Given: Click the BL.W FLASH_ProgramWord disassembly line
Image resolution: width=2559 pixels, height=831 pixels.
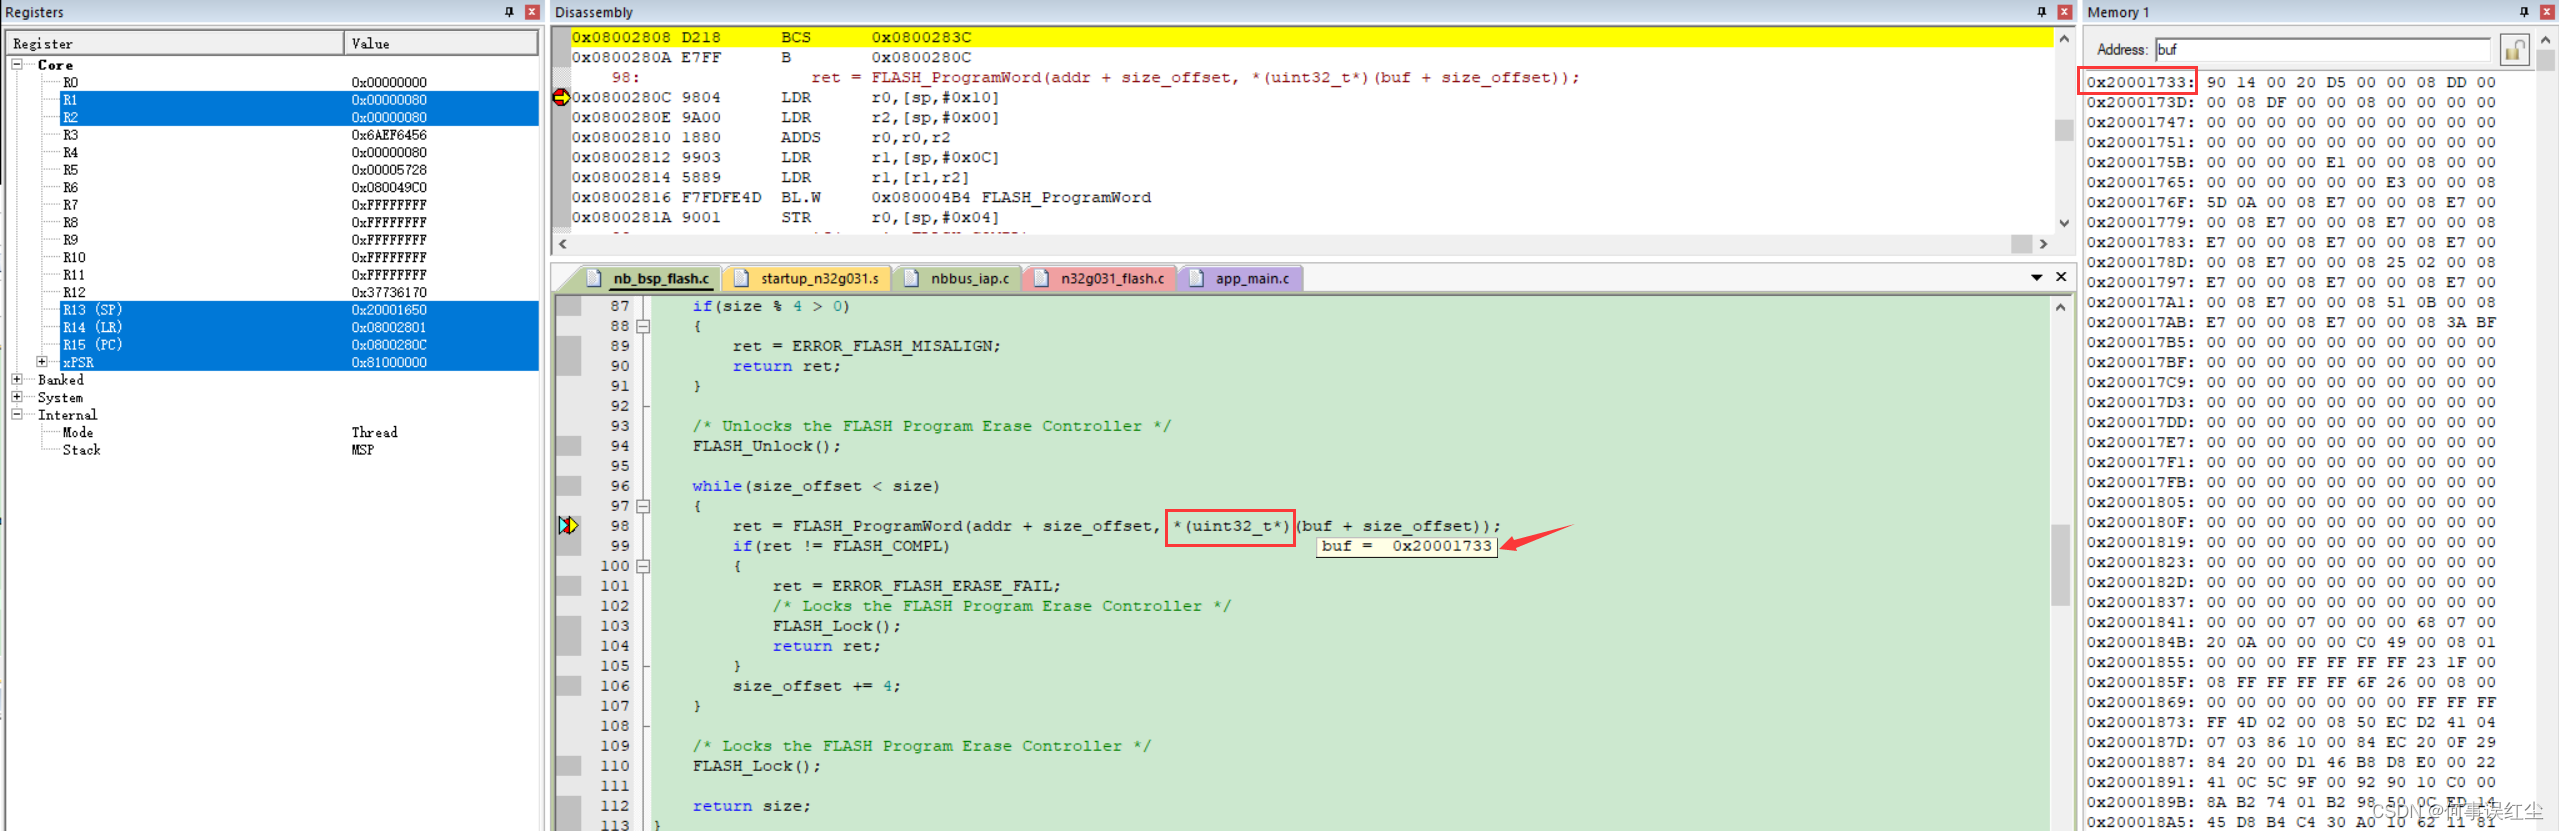Looking at the screenshot, I should point(1311,197).
